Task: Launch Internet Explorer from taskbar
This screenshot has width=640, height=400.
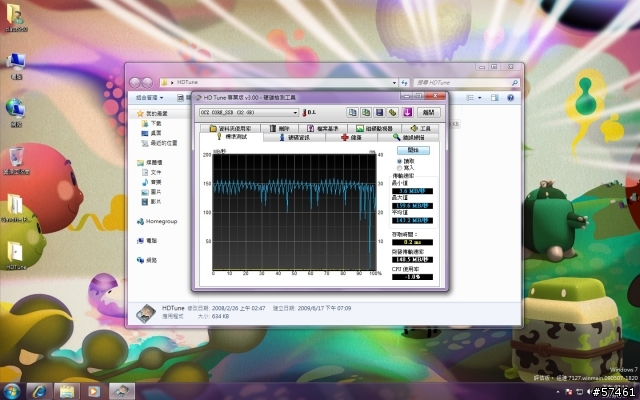Action: coord(40,391)
